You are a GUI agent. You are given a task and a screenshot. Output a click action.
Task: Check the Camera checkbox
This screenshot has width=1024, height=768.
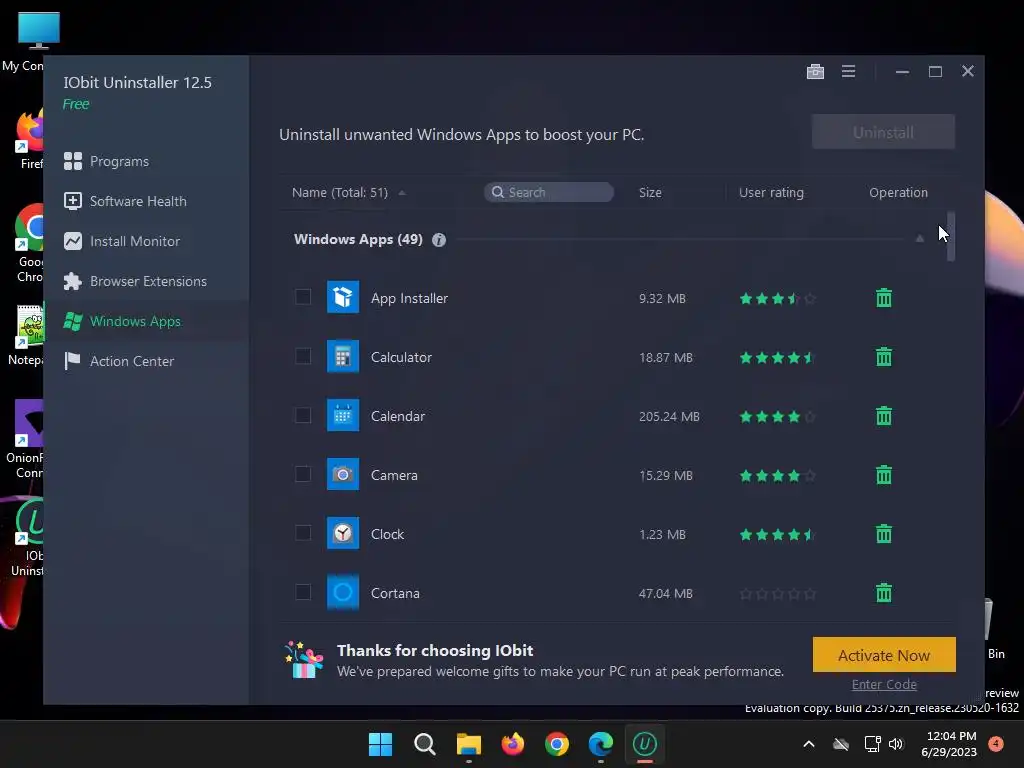pyautogui.click(x=303, y=473)
